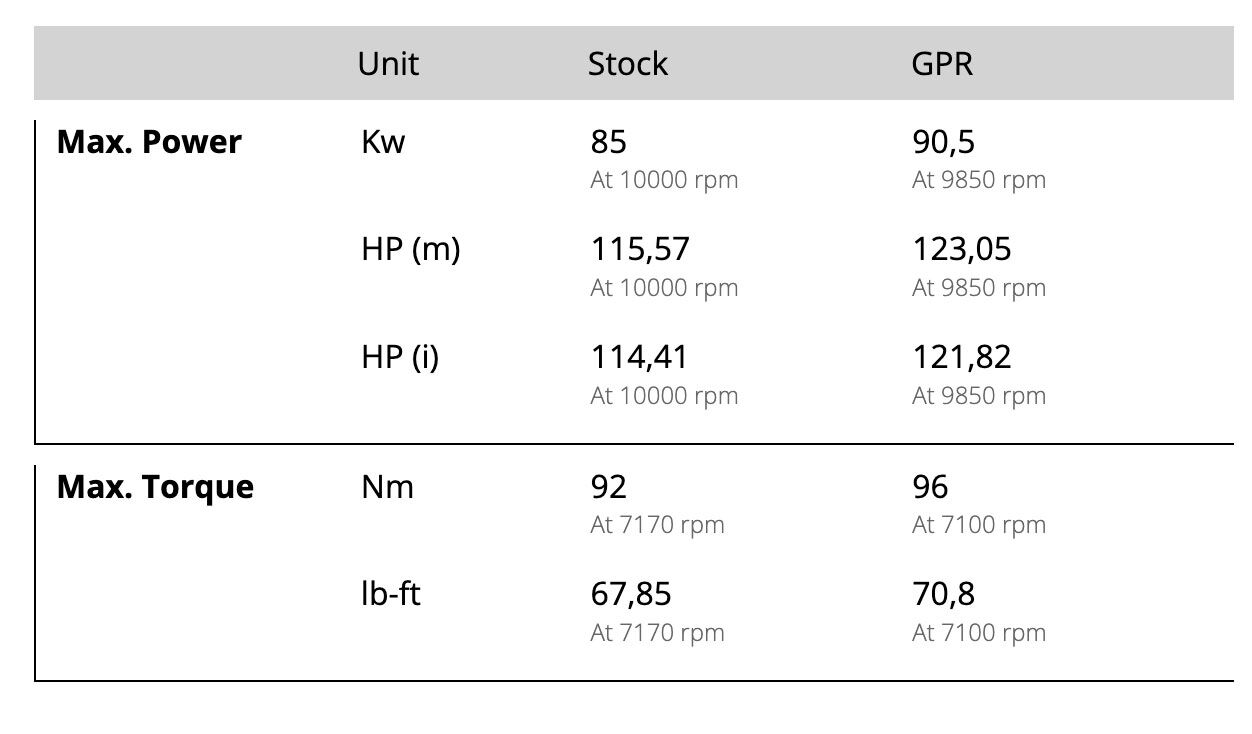Click the HP (i) unit cell

[400, 358]
